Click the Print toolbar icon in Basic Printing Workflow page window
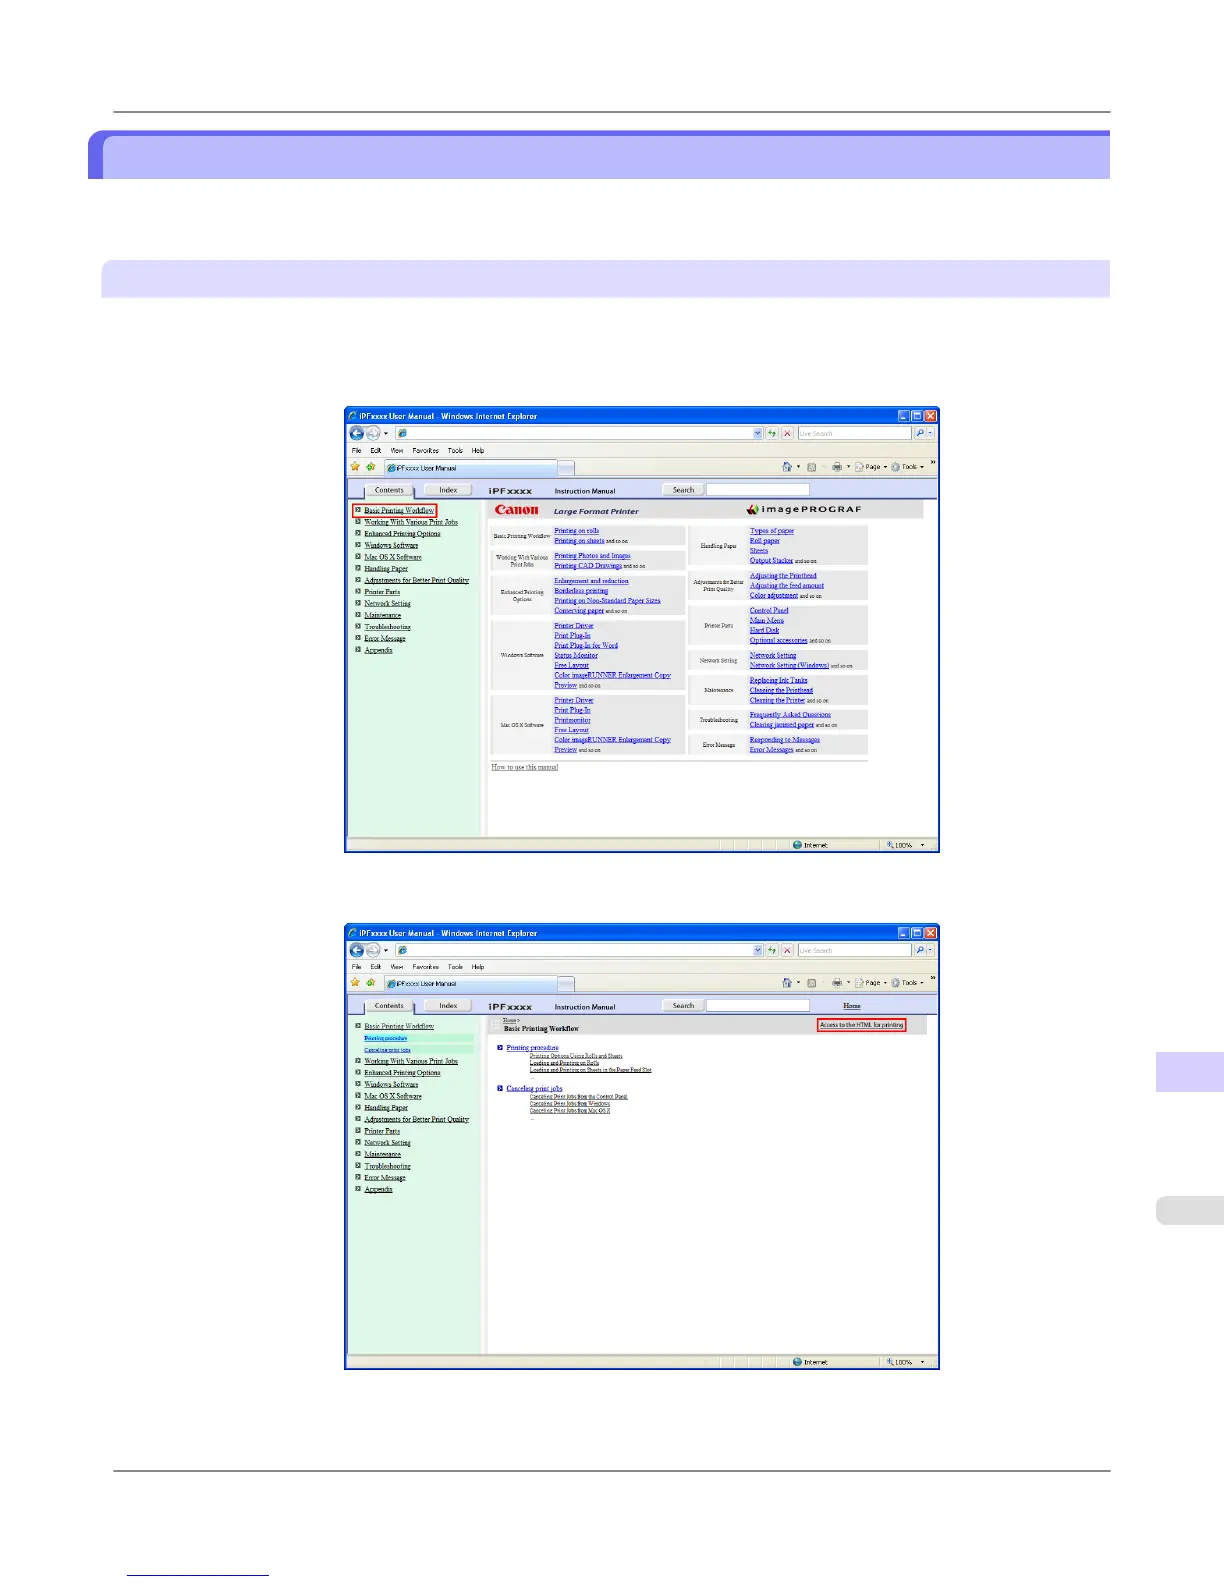This screenshot has width=1224, height=1584. [x=837, y=983]
